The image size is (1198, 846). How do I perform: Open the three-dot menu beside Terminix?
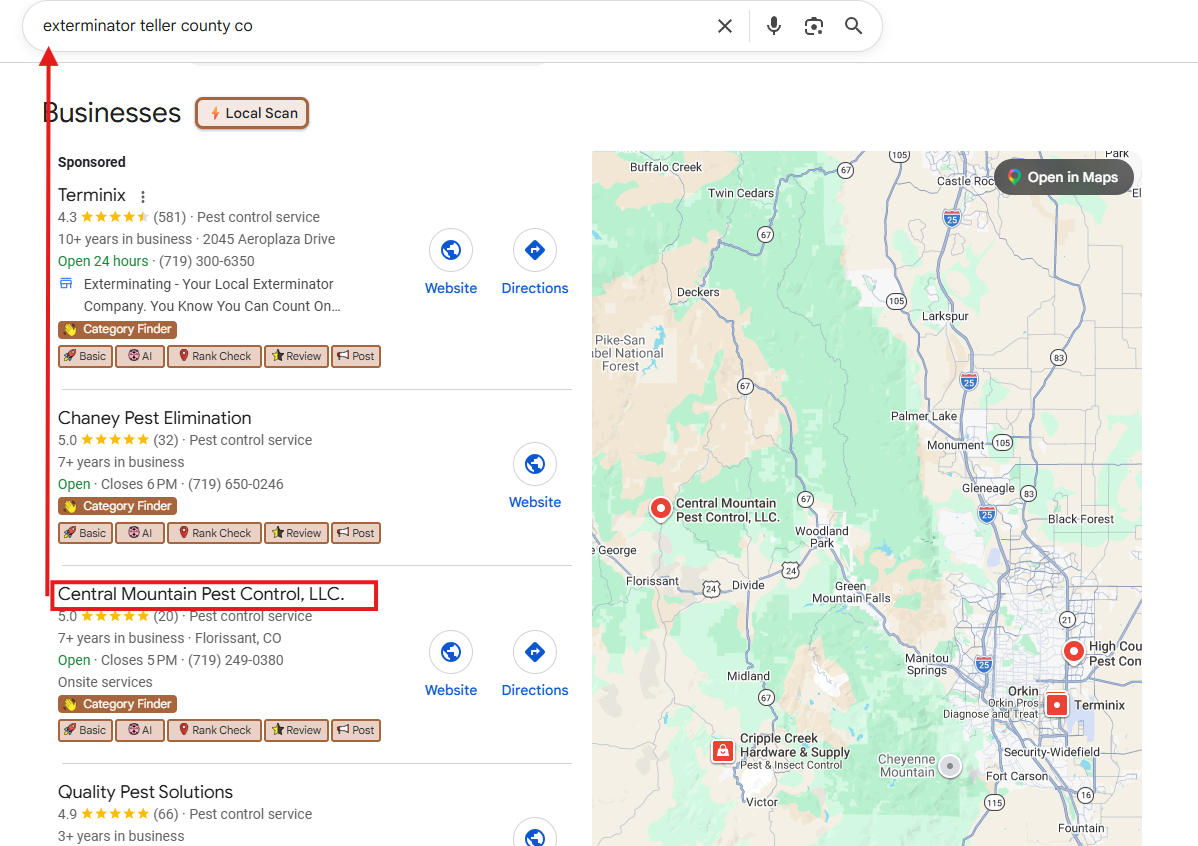tap(143, 196)
